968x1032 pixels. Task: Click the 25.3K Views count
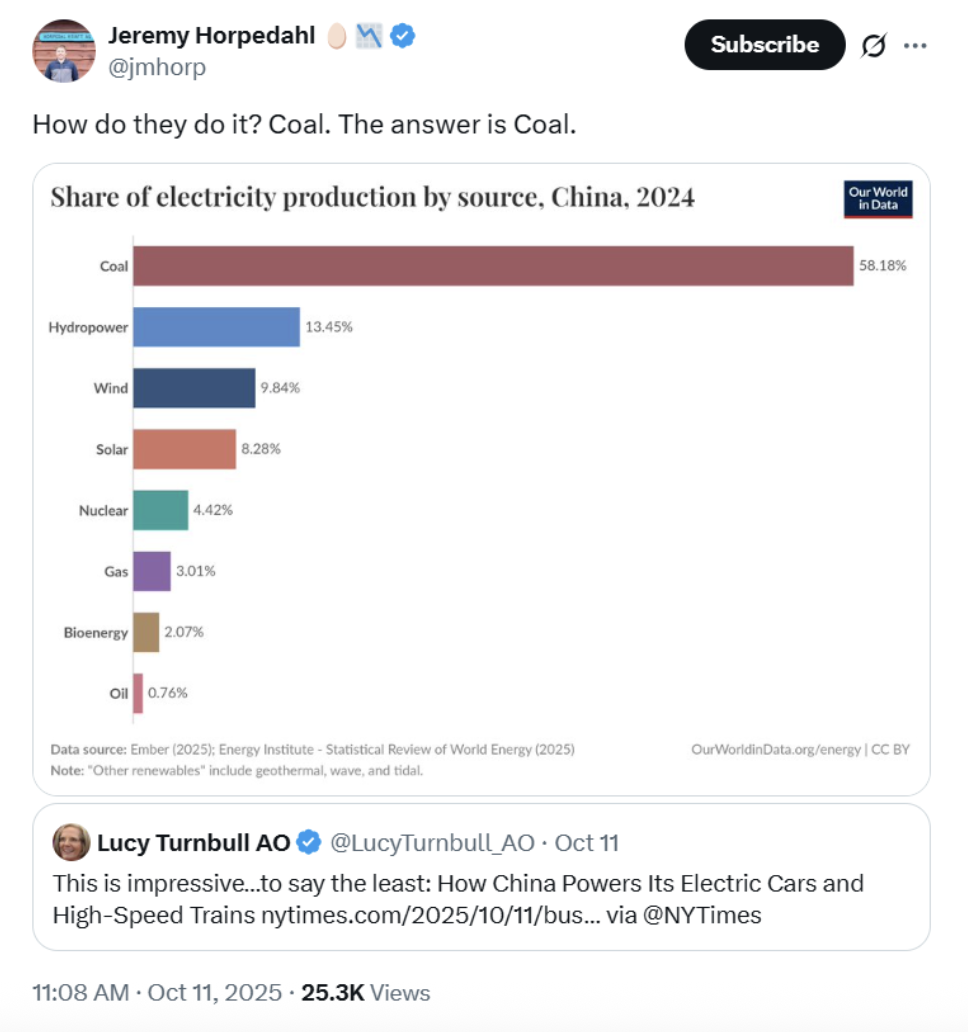point(366,993)
